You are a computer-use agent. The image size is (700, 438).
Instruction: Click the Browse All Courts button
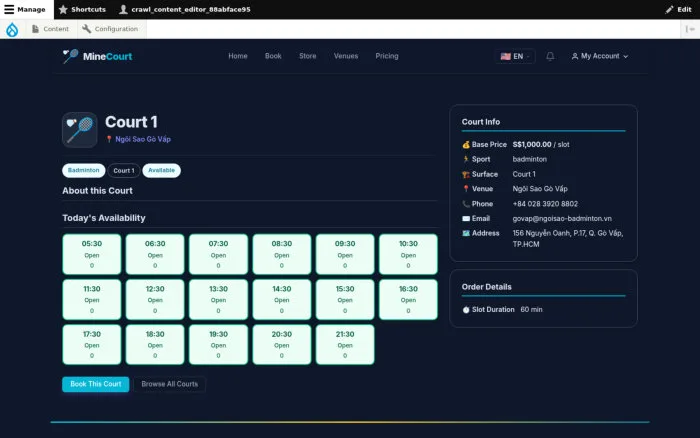(x=170, y=384)
